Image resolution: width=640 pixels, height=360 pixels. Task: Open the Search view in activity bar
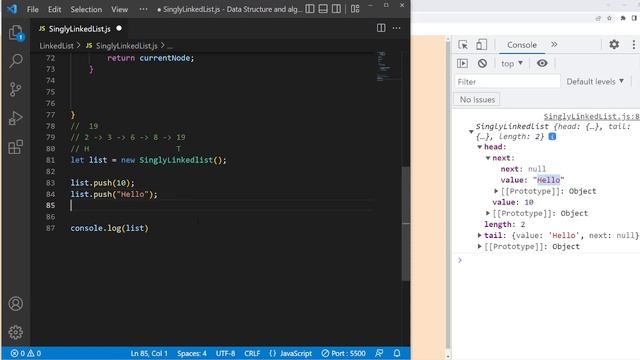tap(16, 61)
